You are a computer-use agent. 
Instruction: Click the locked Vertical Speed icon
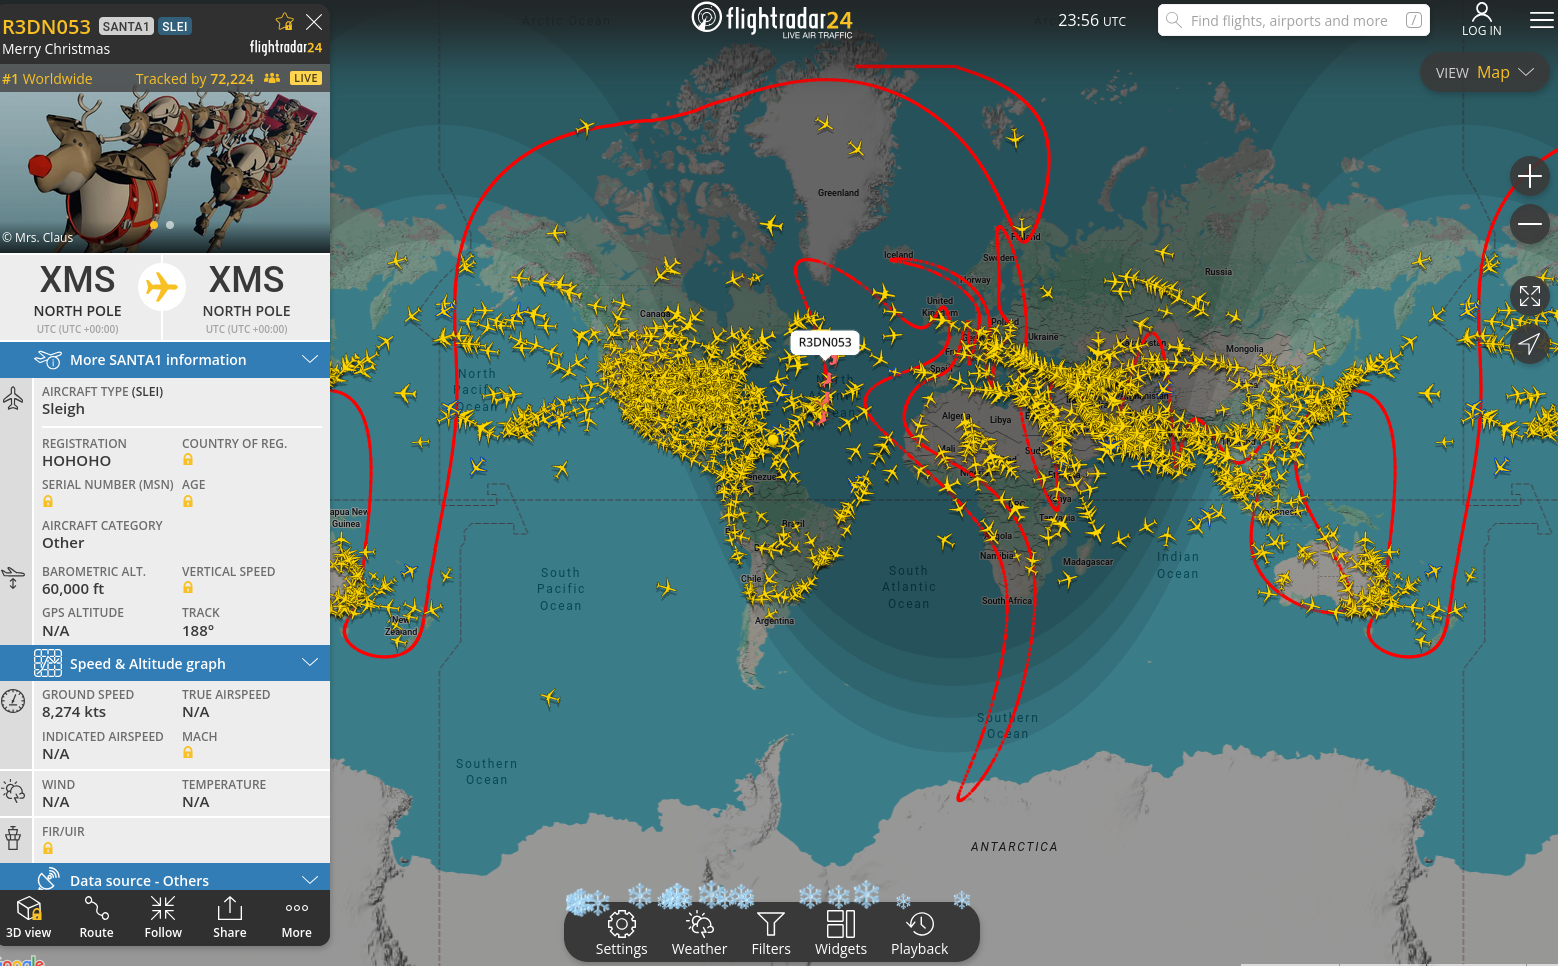tap(188, 588)
